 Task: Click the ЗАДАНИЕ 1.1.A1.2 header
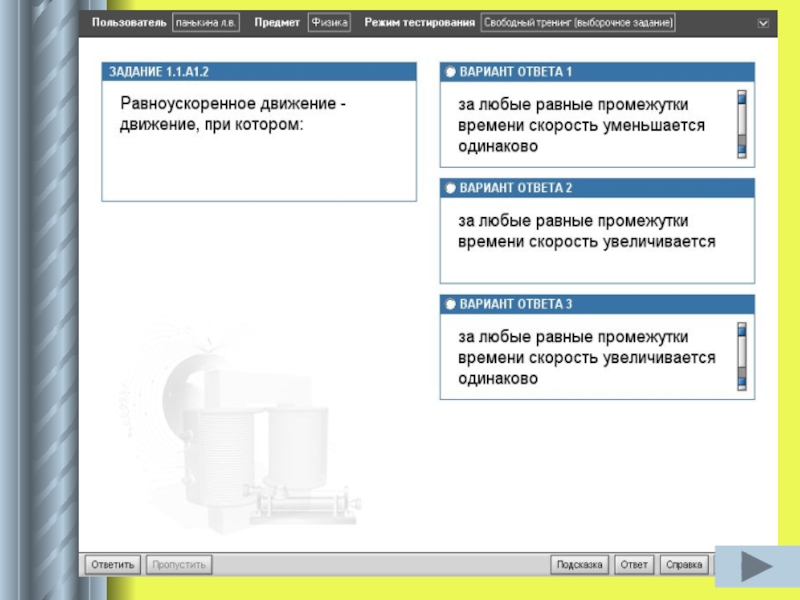[x=259, y=72]
